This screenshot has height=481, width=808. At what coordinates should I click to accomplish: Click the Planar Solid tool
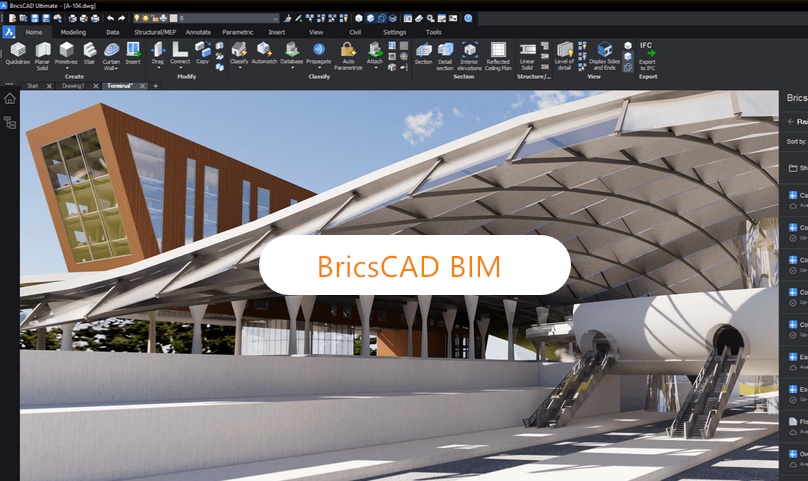coord(43,53)
